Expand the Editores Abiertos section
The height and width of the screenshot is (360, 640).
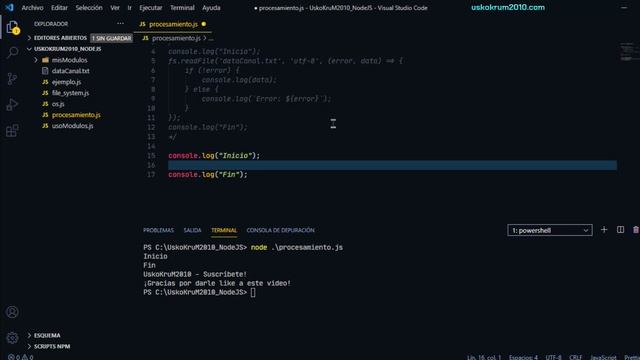point(60,38)
